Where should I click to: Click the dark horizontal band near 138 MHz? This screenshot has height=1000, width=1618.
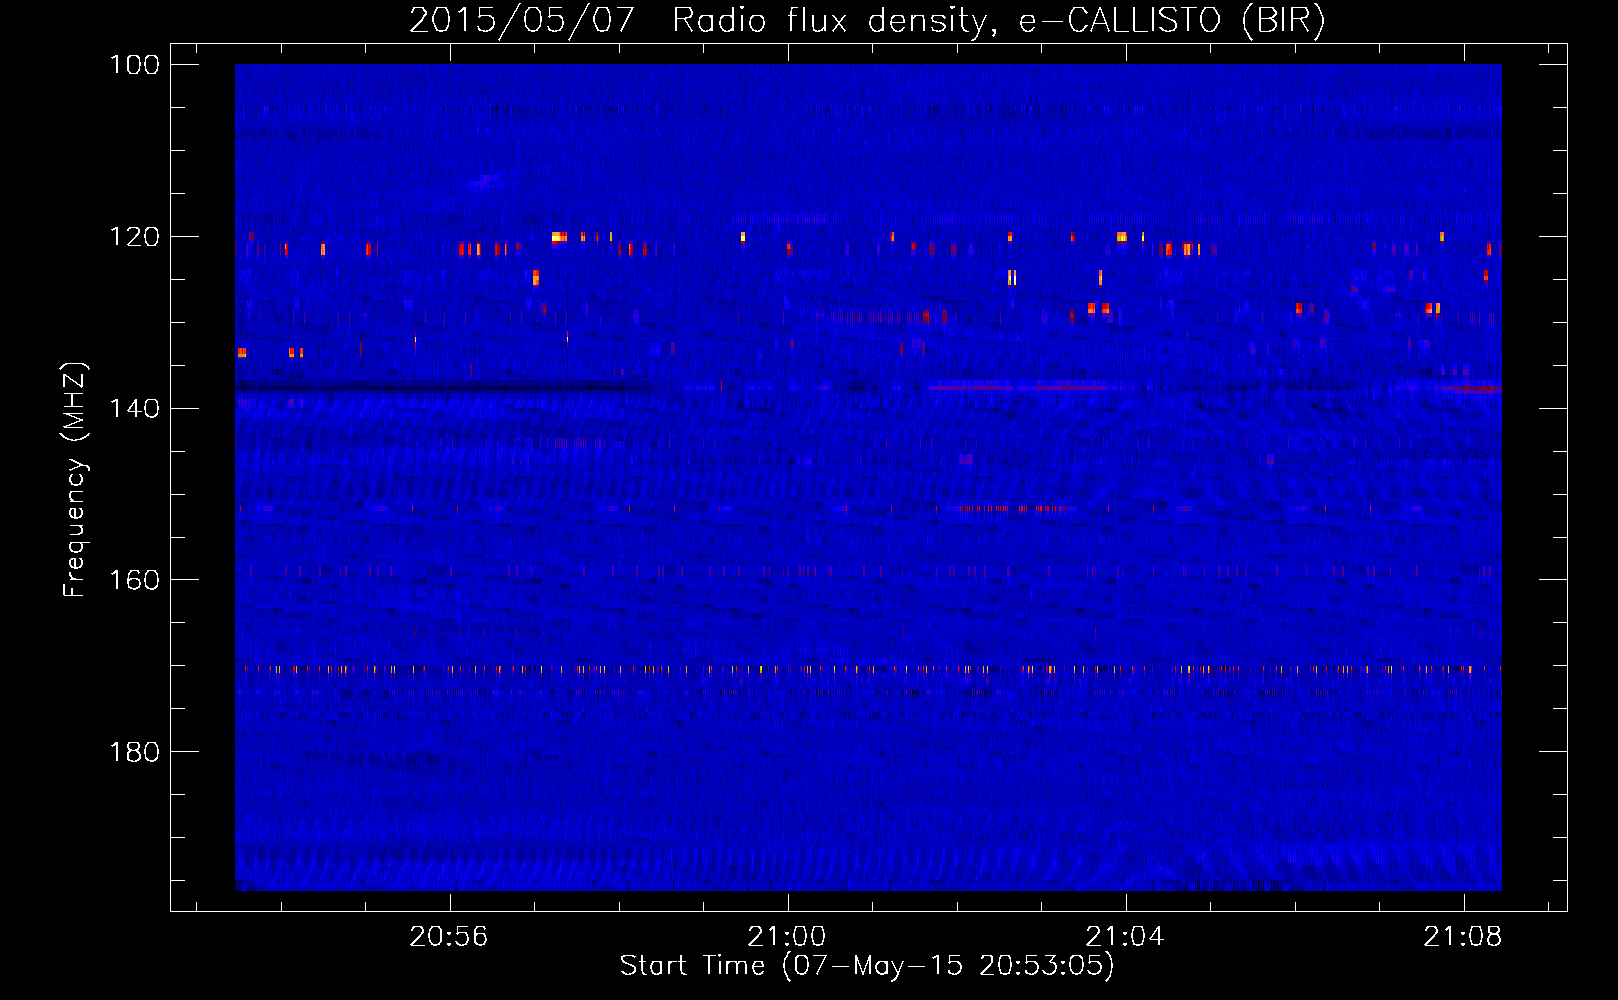coord(445,387)
